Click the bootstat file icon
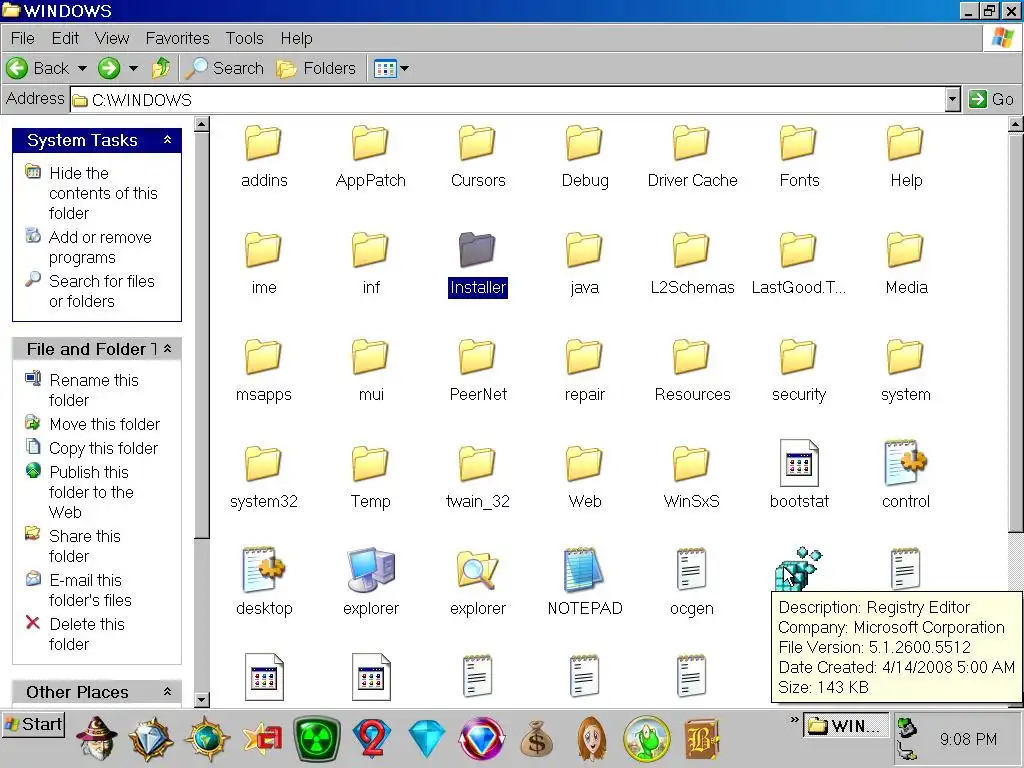 pos(799,463)
